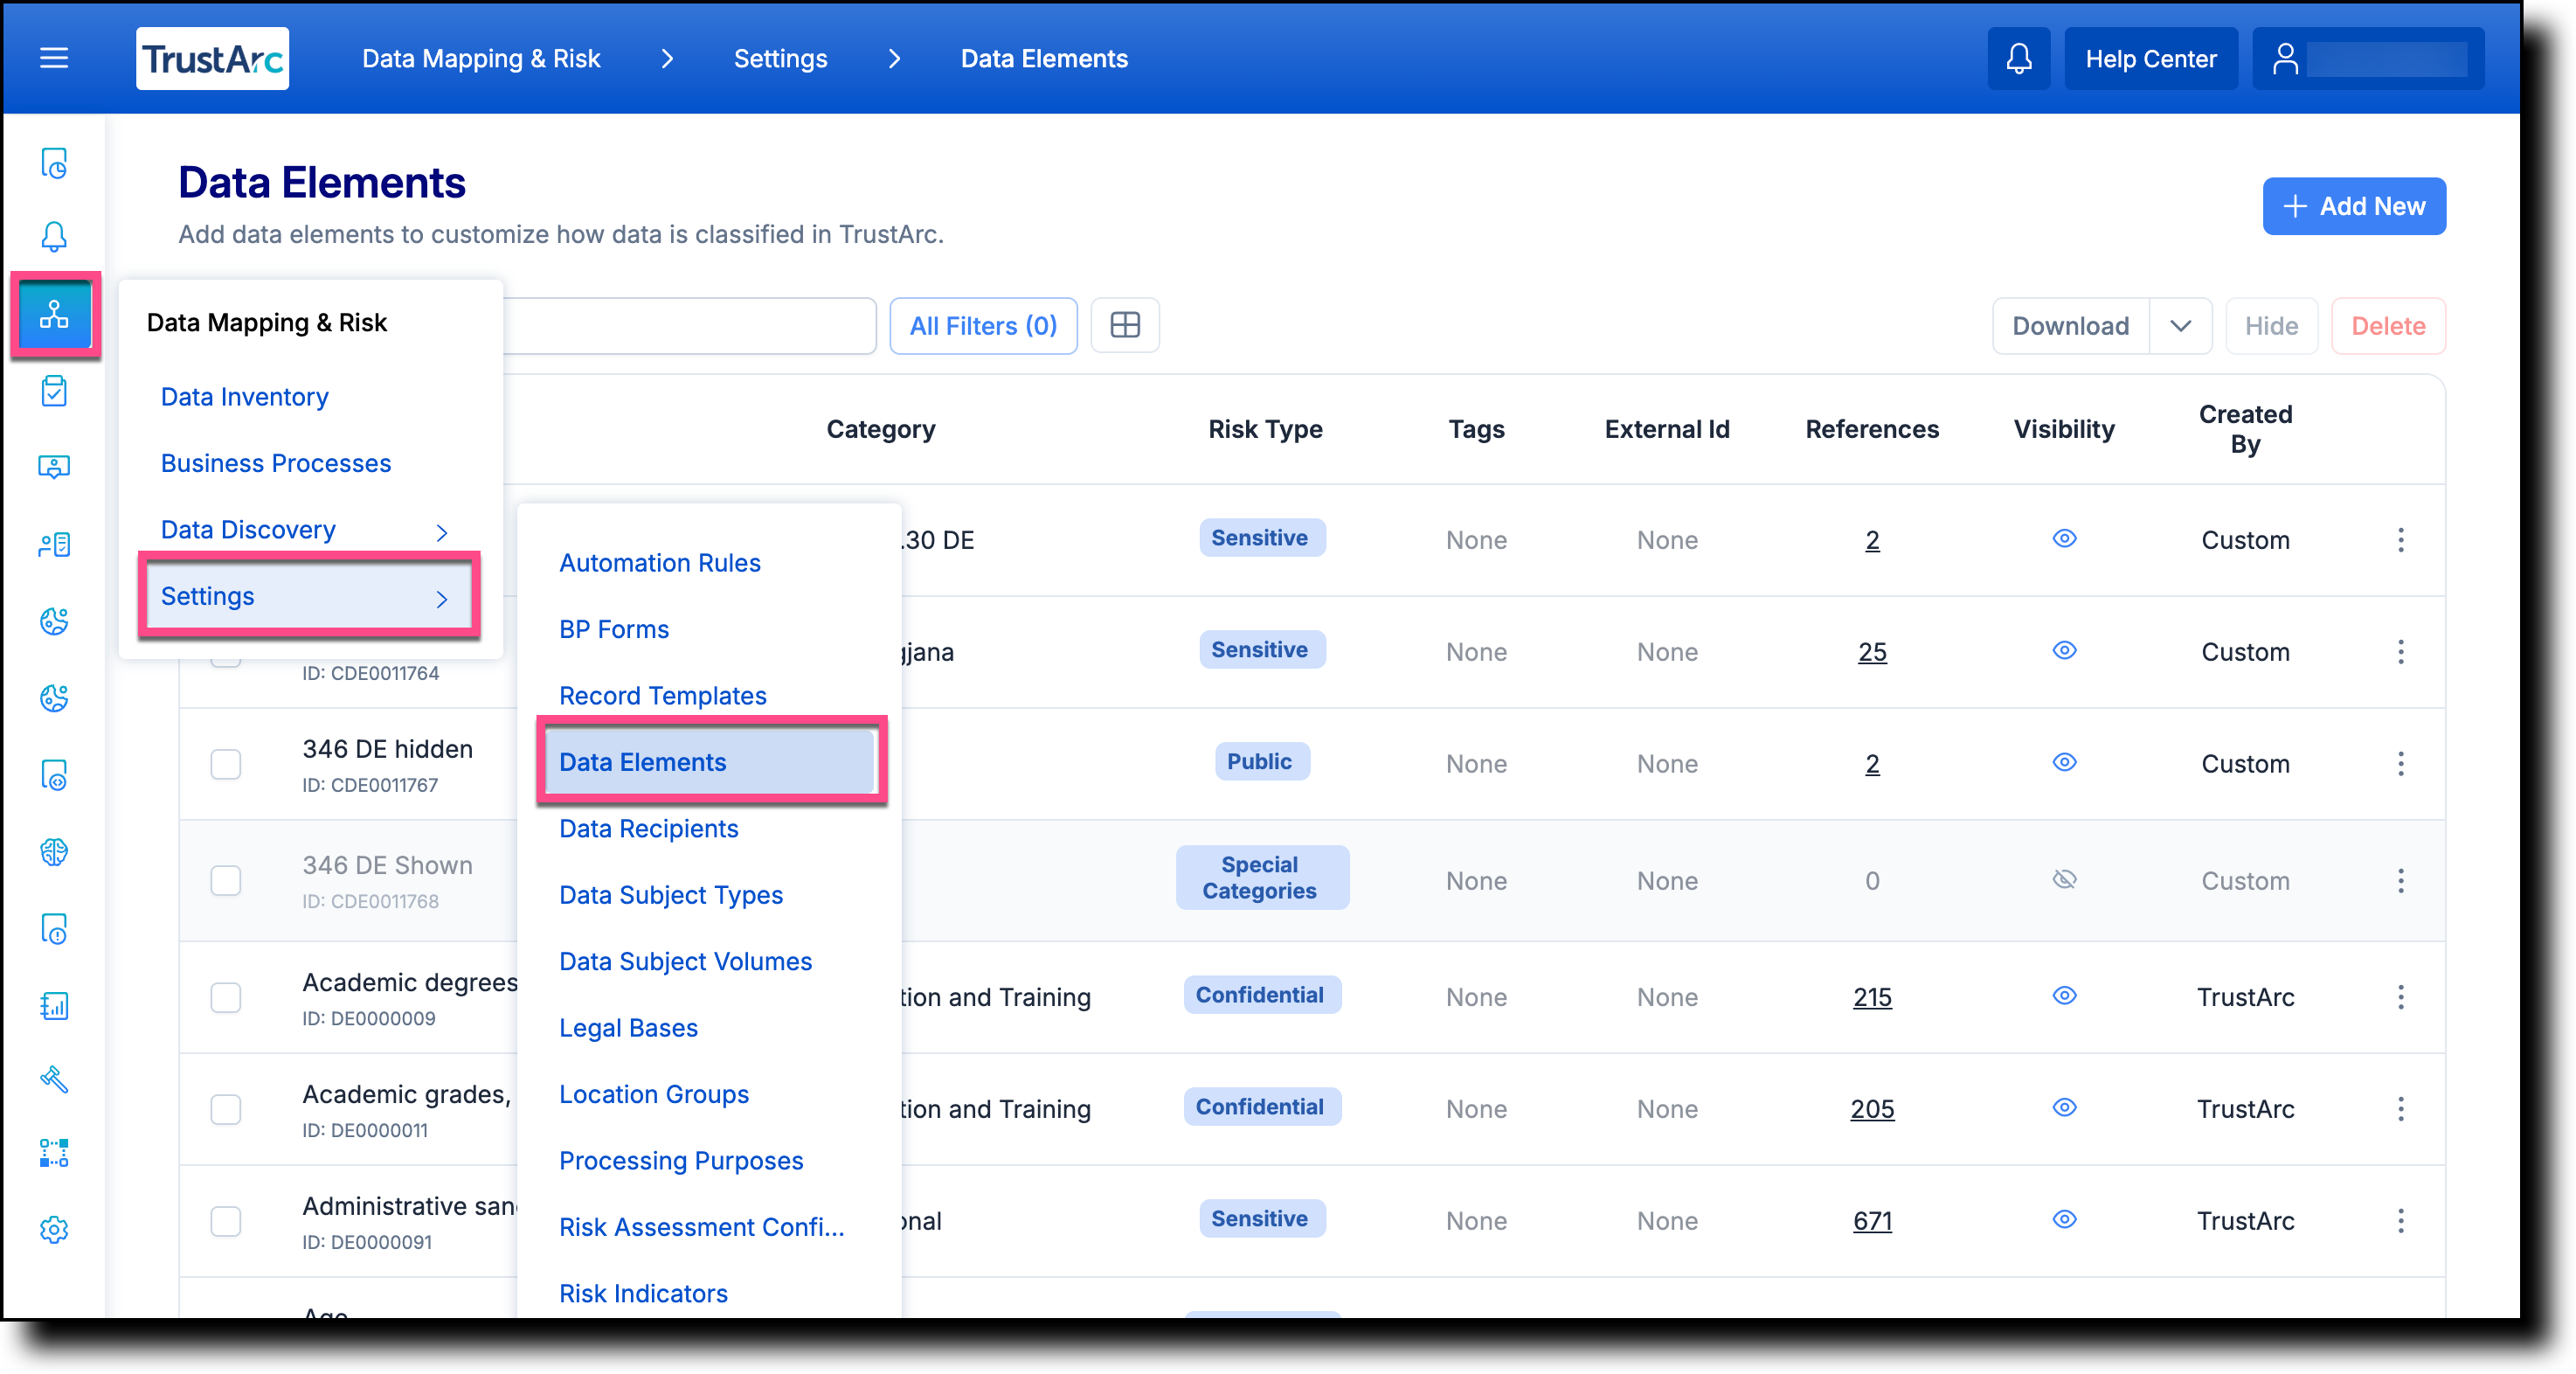Open Data Recipients from the submenu

point(648,829)
